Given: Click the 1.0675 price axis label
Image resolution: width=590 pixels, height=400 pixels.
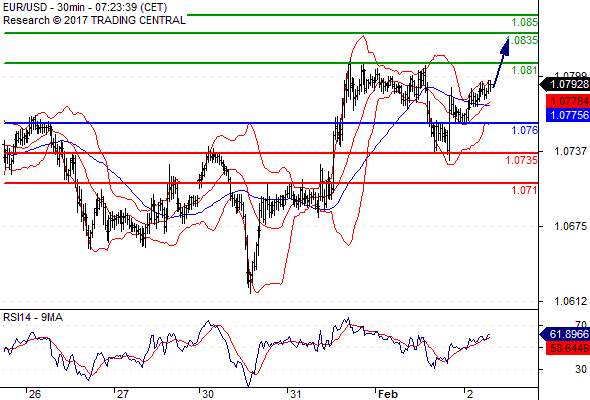Looking at the screenshot, I should 570,226.
